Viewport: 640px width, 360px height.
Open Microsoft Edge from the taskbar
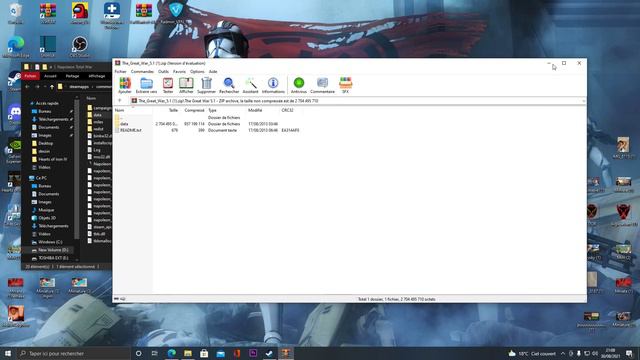click(171, 353)
